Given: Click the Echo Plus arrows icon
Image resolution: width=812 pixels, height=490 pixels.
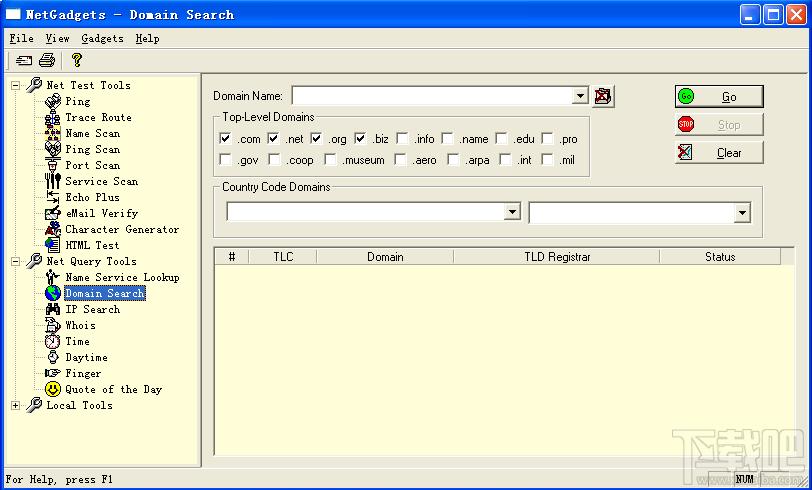Looking at the screenshot, I should [53, 197].
